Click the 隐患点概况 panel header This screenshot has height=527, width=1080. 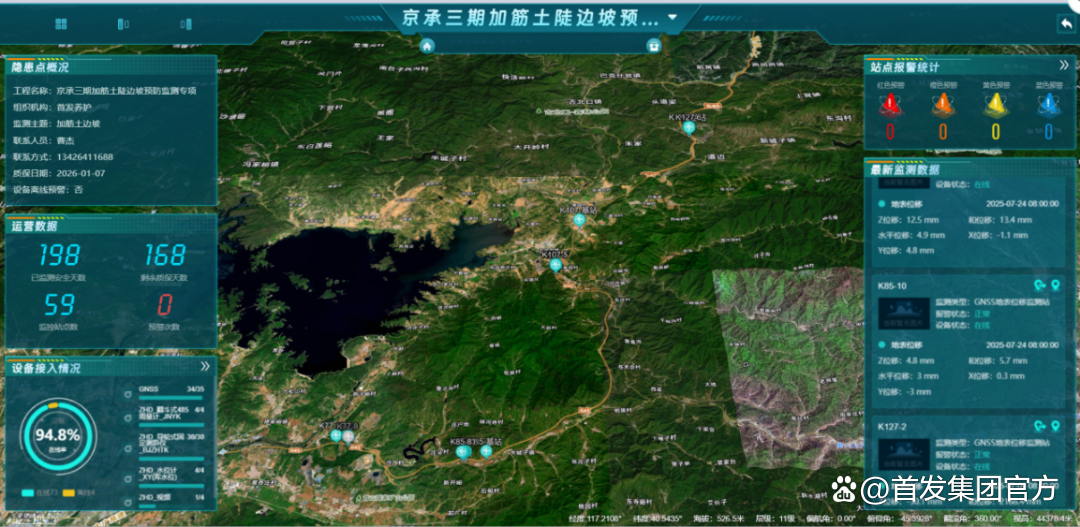42,68
